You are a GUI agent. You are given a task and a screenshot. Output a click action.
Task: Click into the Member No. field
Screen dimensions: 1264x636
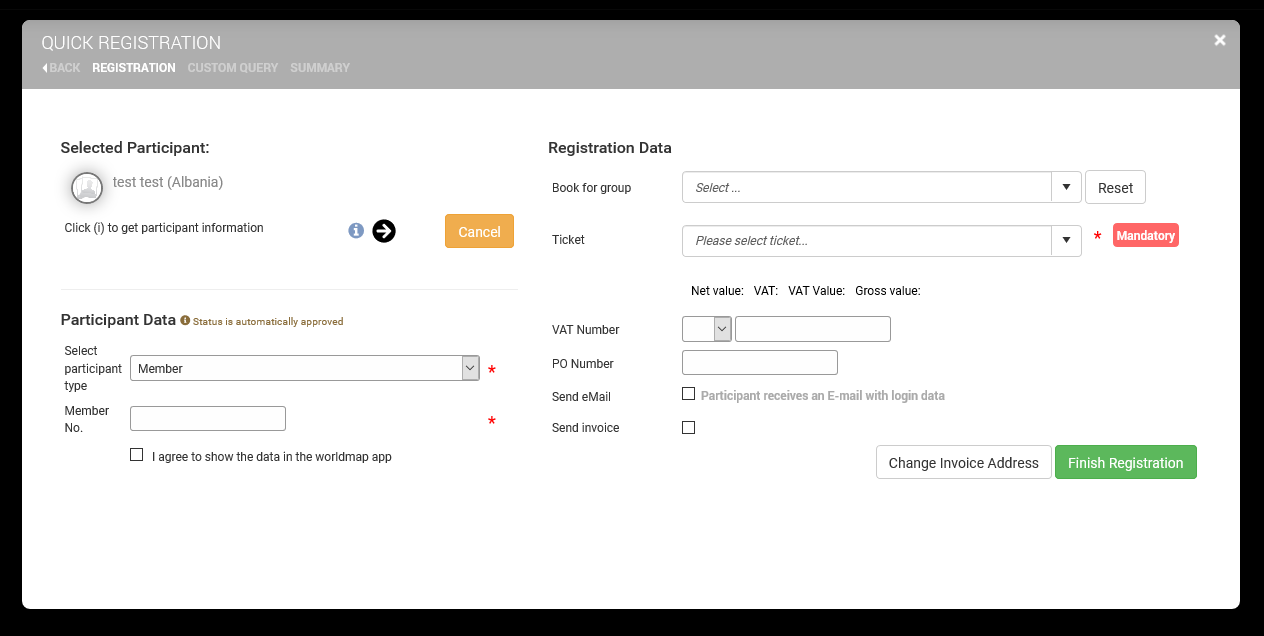pos(208,418)
